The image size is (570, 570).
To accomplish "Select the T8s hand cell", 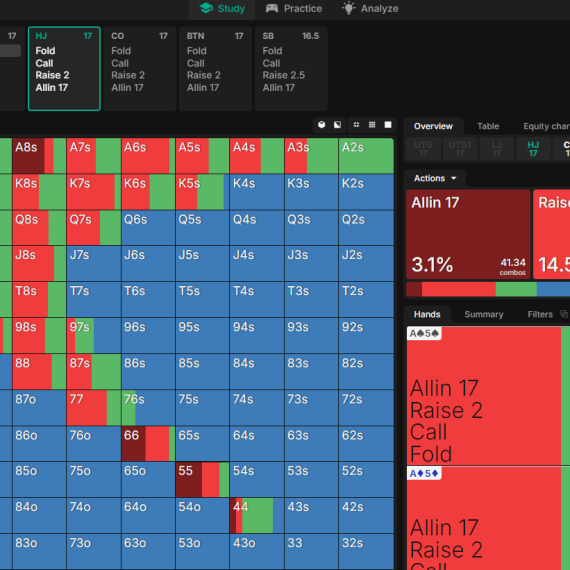I will tap(39, 300).
